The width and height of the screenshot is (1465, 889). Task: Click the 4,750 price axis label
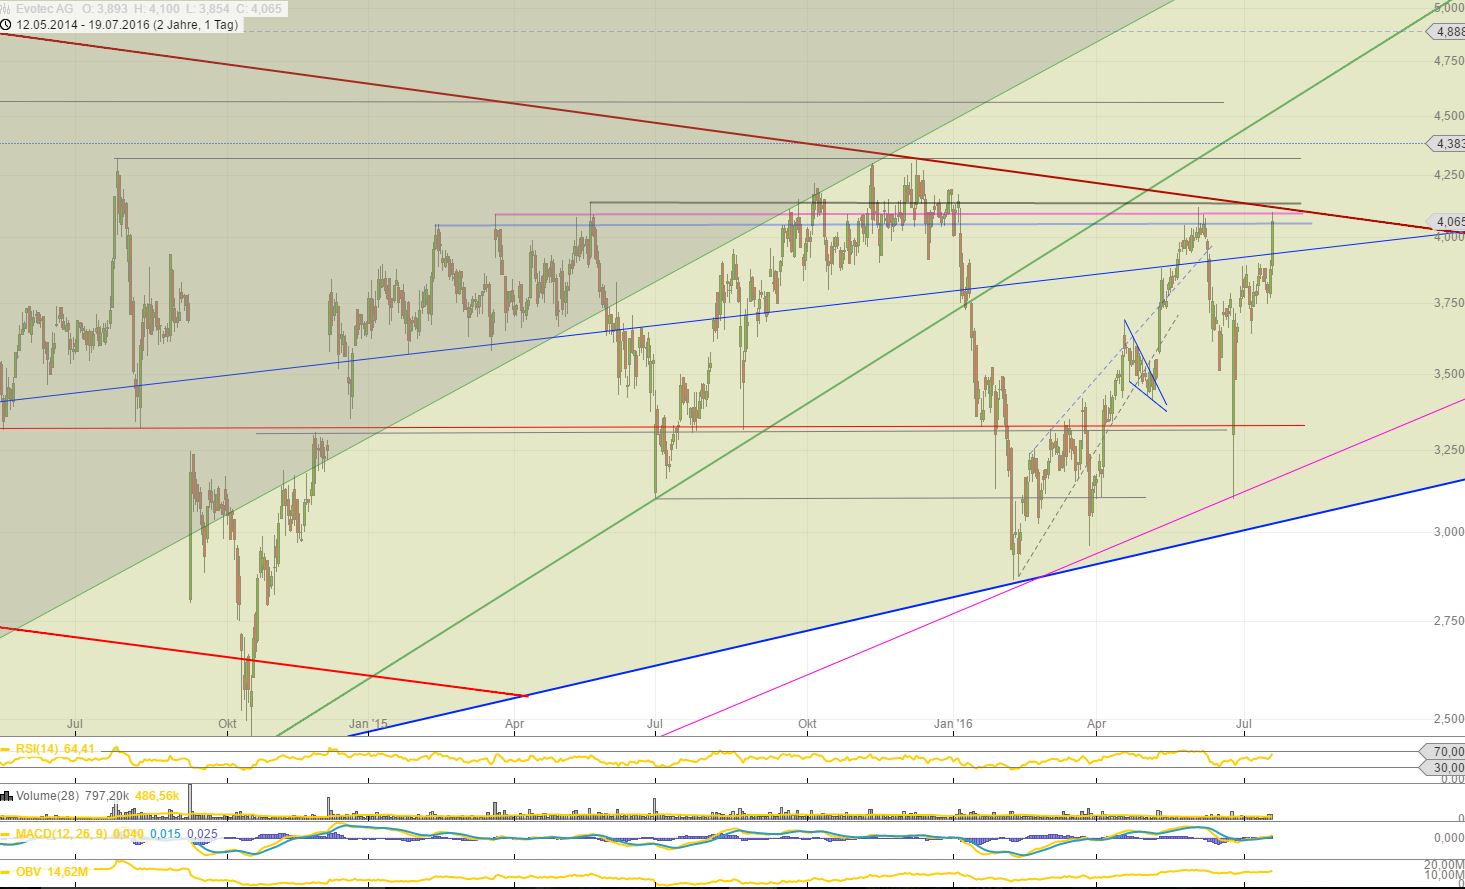pos(1449,62)
